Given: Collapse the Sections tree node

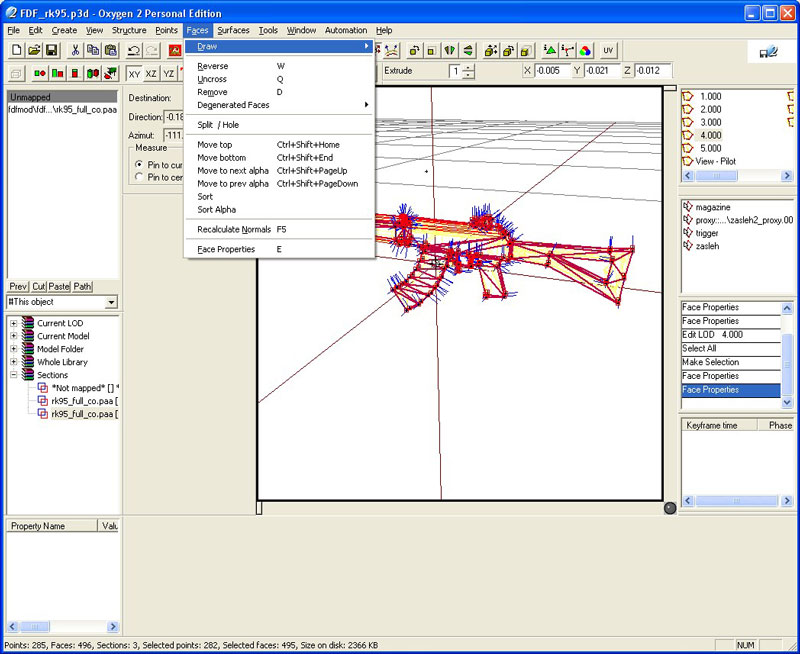Looking at the screenshot, I should tap(14, 375).
